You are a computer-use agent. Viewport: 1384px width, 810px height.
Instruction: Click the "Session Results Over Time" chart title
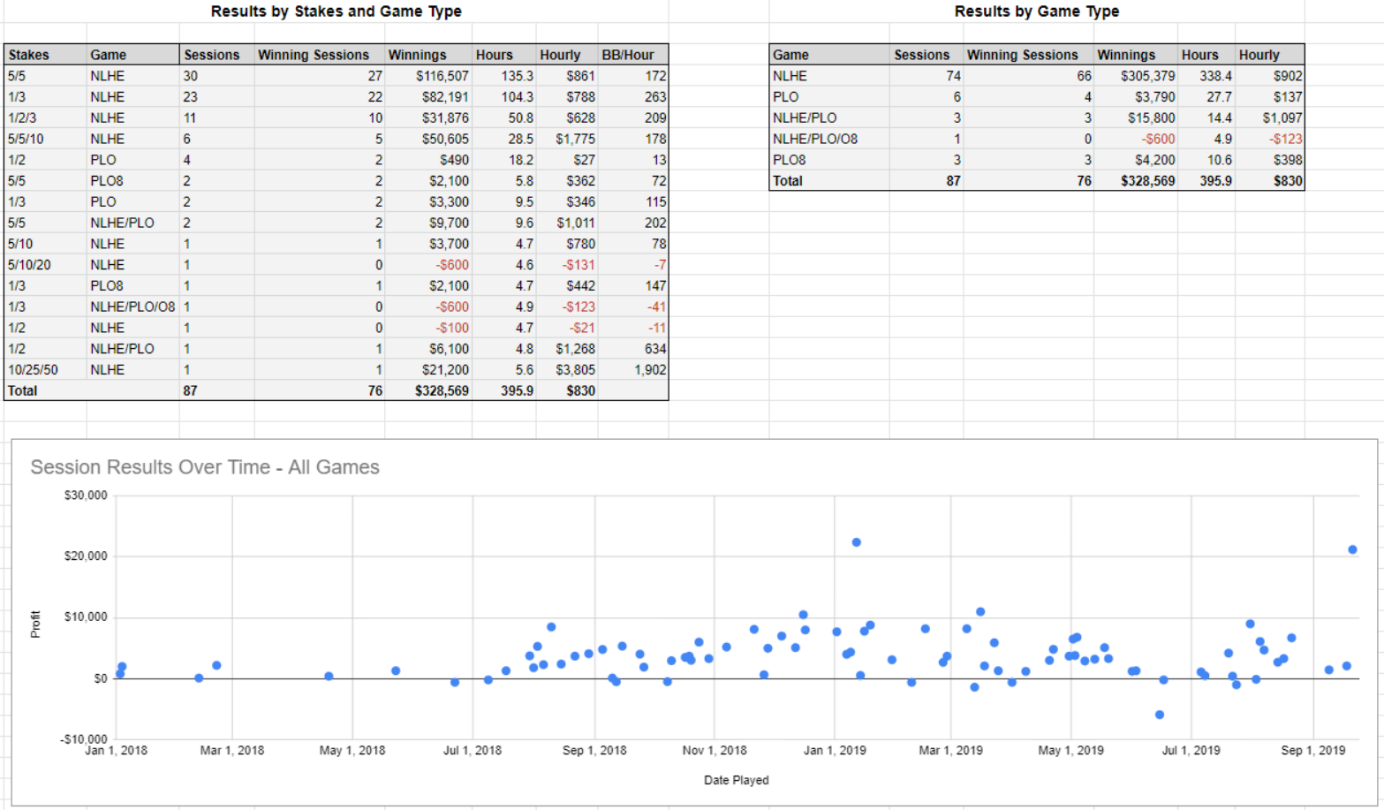[x=205, y=467]
